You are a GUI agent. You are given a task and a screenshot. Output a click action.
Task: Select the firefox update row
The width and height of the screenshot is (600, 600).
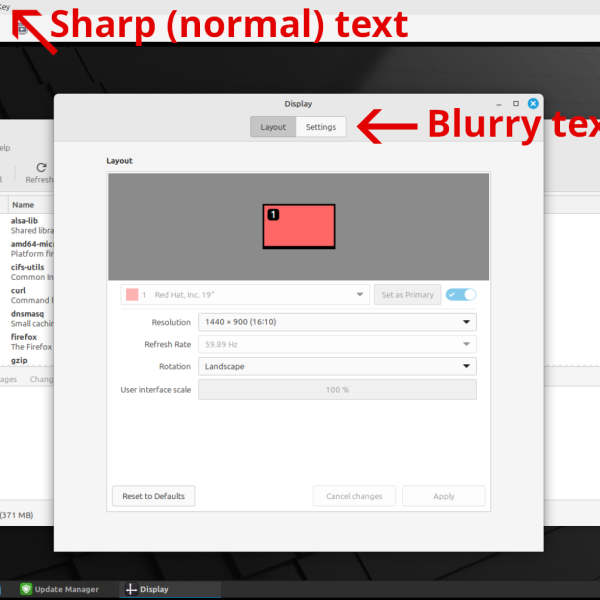(x=27, y=342)
